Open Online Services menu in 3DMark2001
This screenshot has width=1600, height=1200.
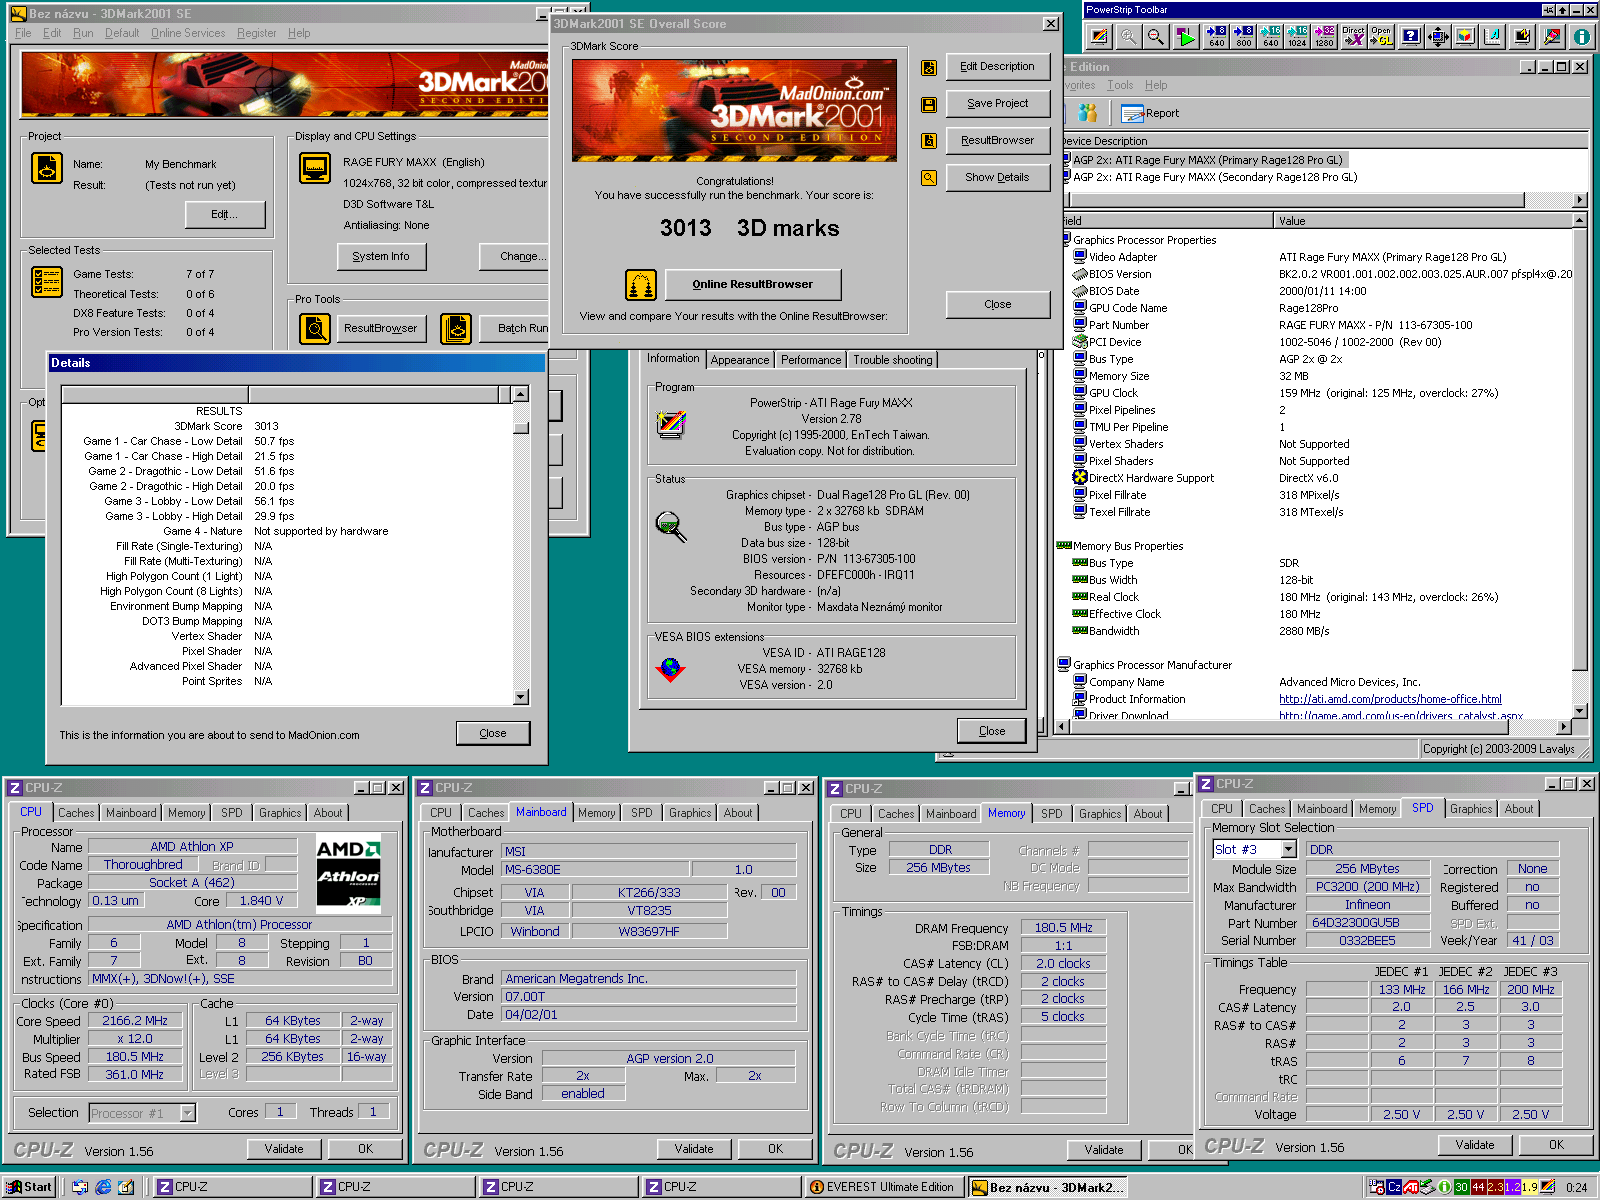click(188, 33)
